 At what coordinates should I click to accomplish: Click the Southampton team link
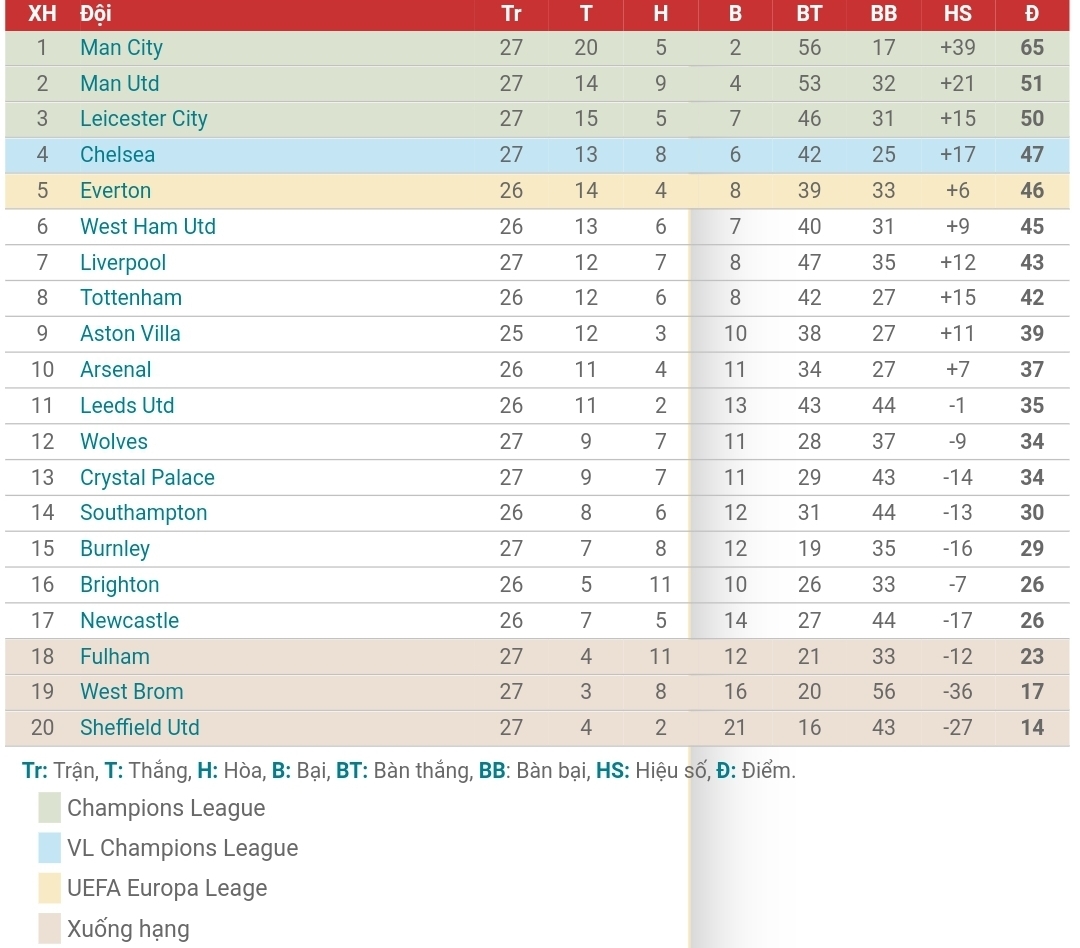click(143, 513)
